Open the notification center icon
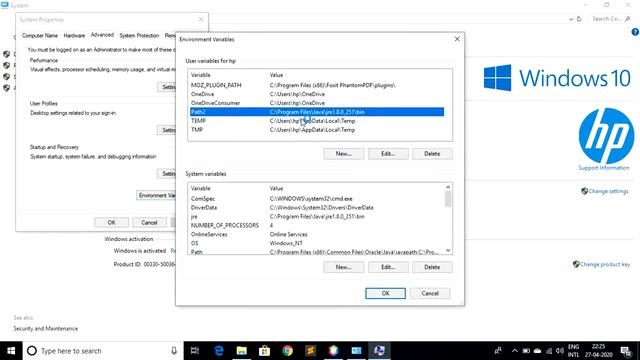 click(626, 351)
